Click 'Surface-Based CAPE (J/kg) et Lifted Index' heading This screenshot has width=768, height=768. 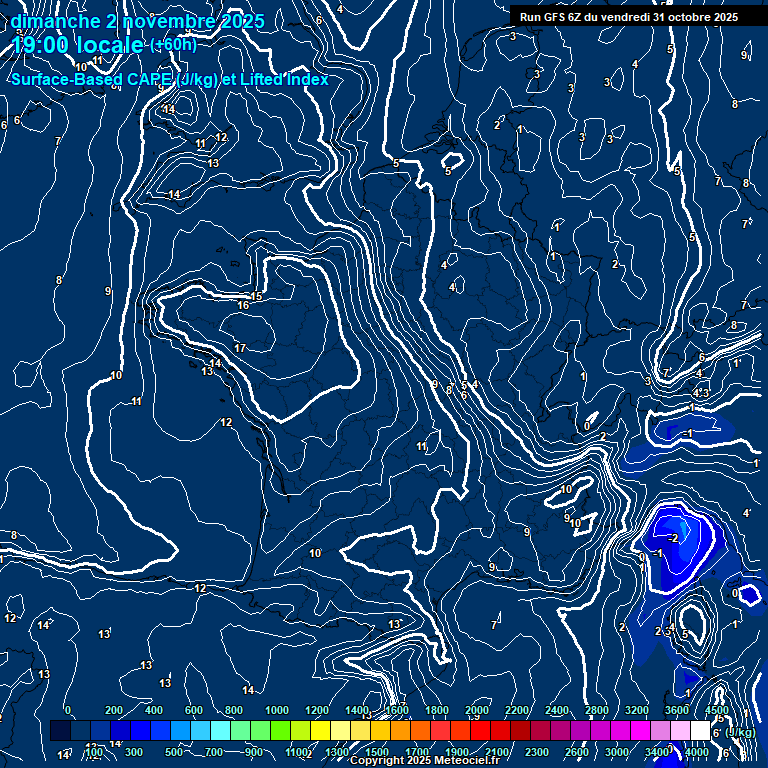click(x=169, y=79)
